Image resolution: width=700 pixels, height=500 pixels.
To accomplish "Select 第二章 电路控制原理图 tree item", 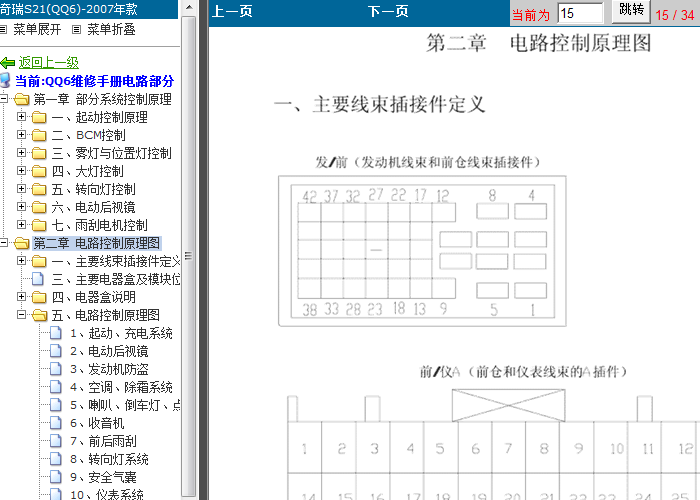I will coord(97,243).
